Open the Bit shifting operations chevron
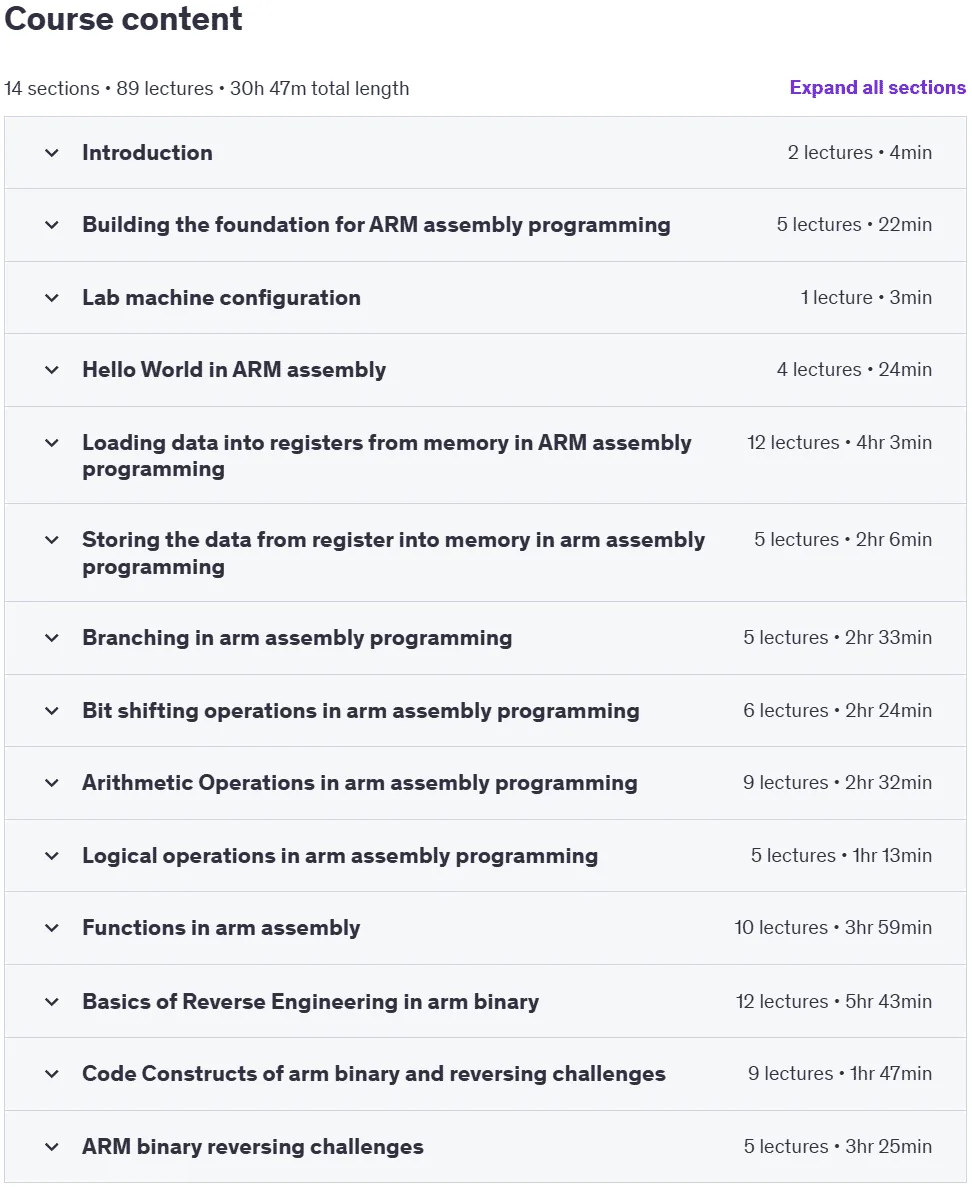The image size is (972, 1187). [51, 711]
